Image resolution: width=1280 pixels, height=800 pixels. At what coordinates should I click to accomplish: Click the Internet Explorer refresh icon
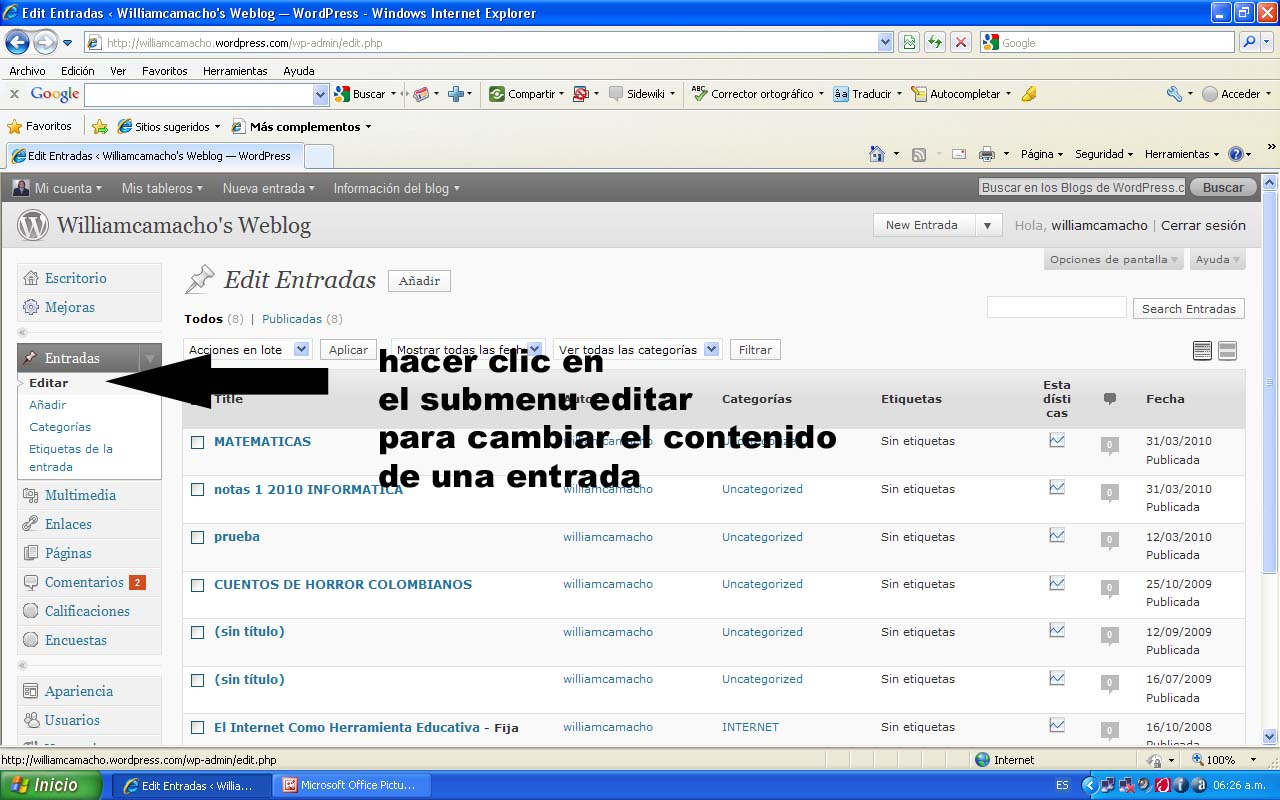click(935, 43)
